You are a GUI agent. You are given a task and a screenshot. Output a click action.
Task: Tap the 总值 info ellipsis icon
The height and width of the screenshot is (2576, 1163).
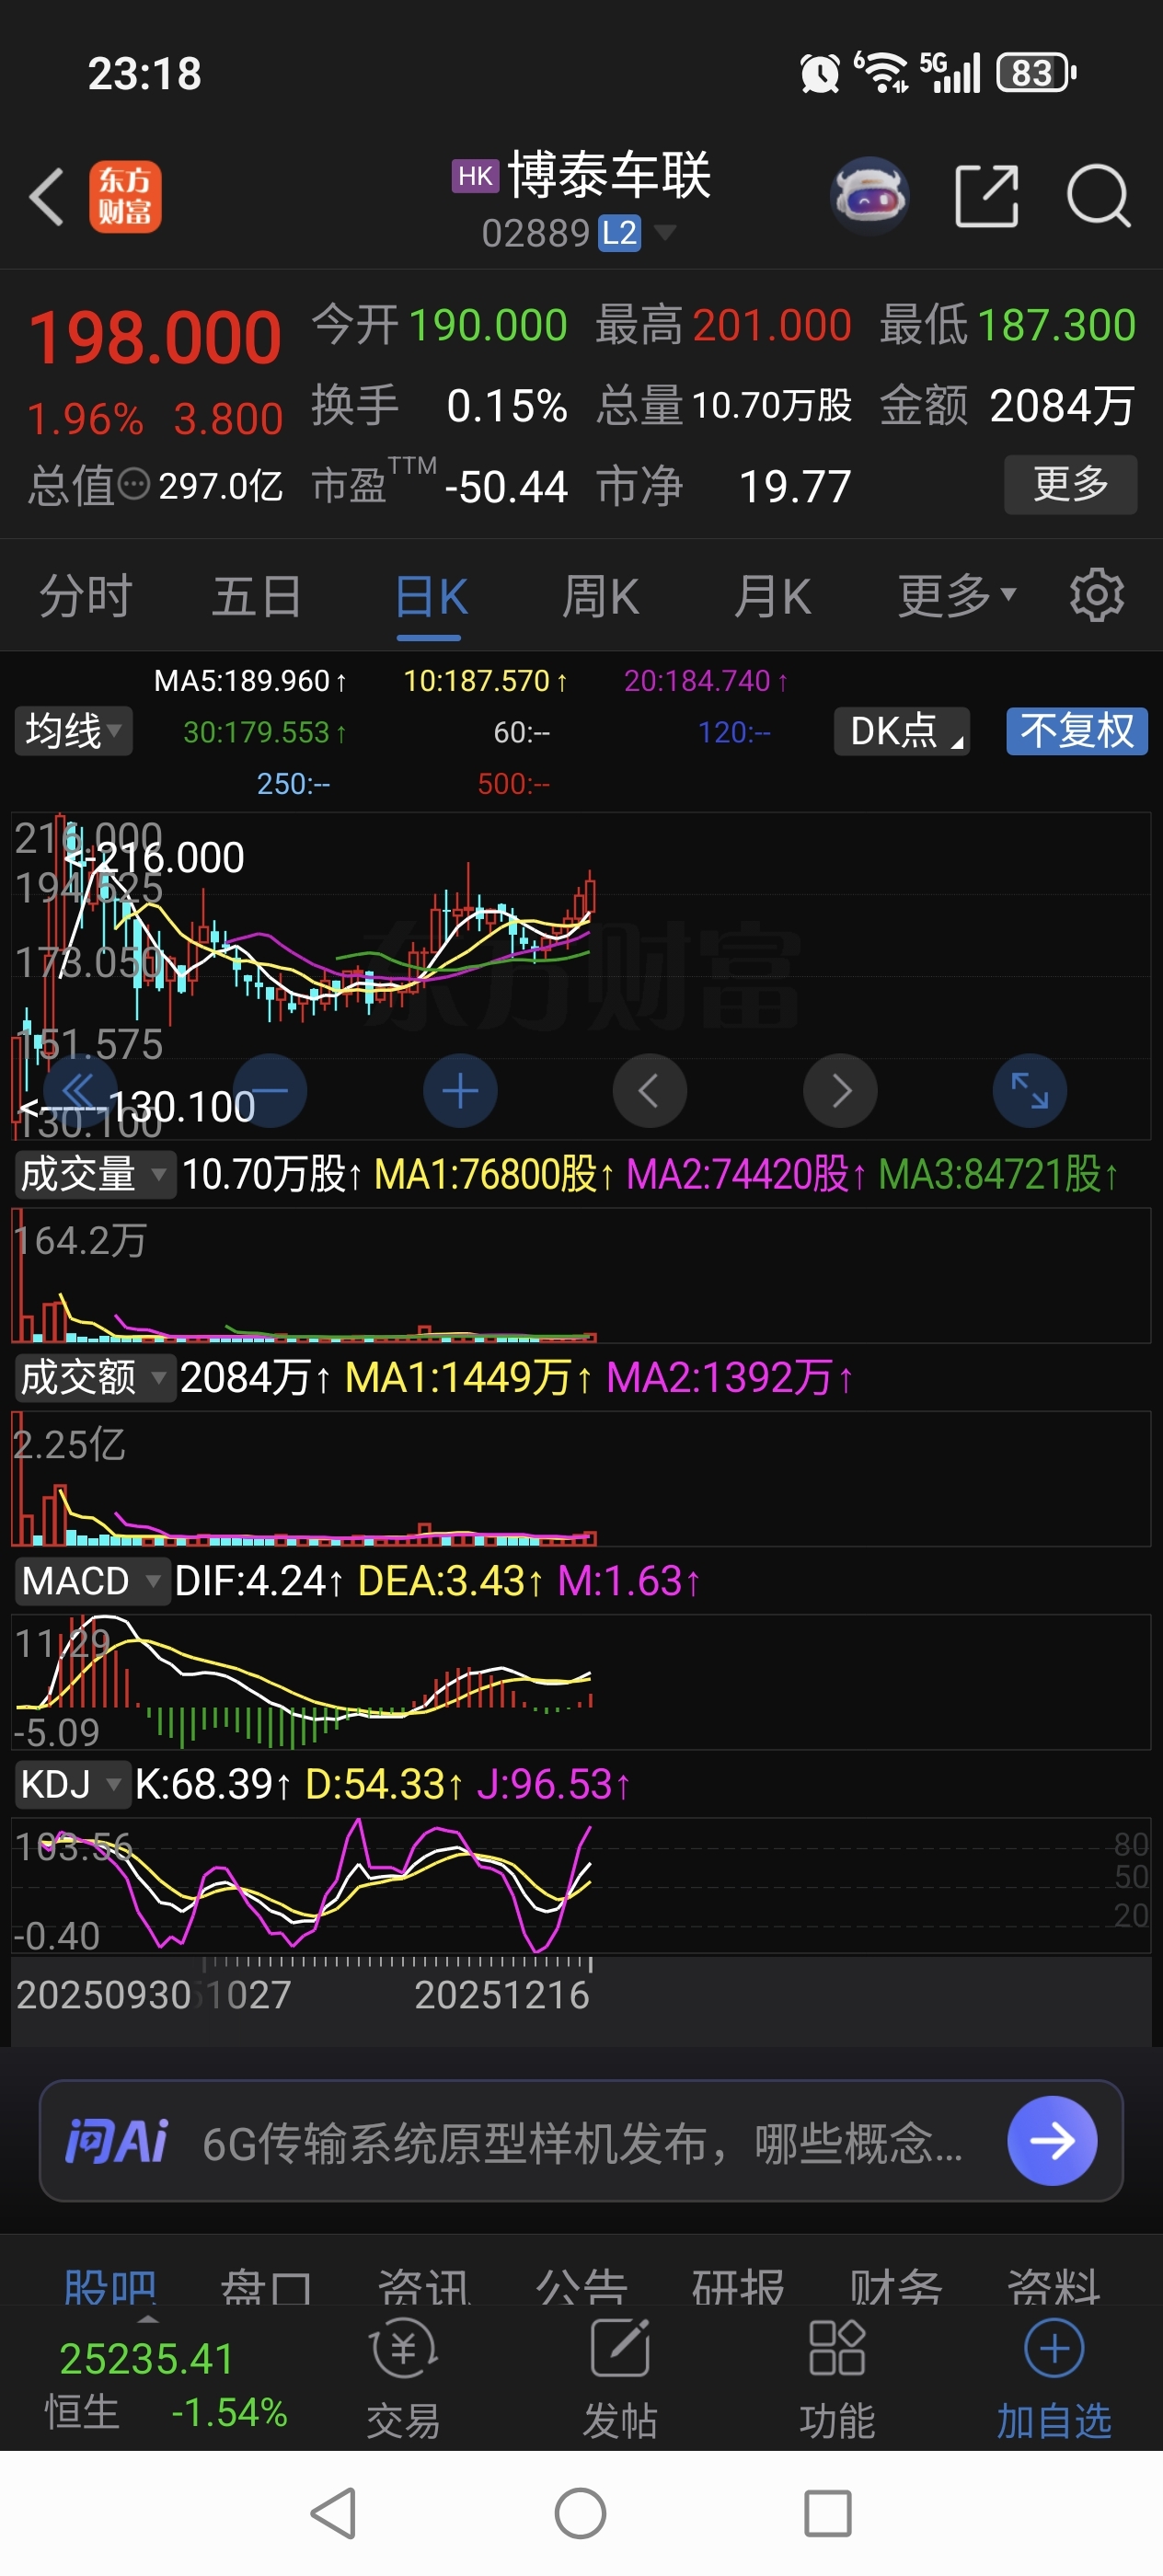pos(134,485)
